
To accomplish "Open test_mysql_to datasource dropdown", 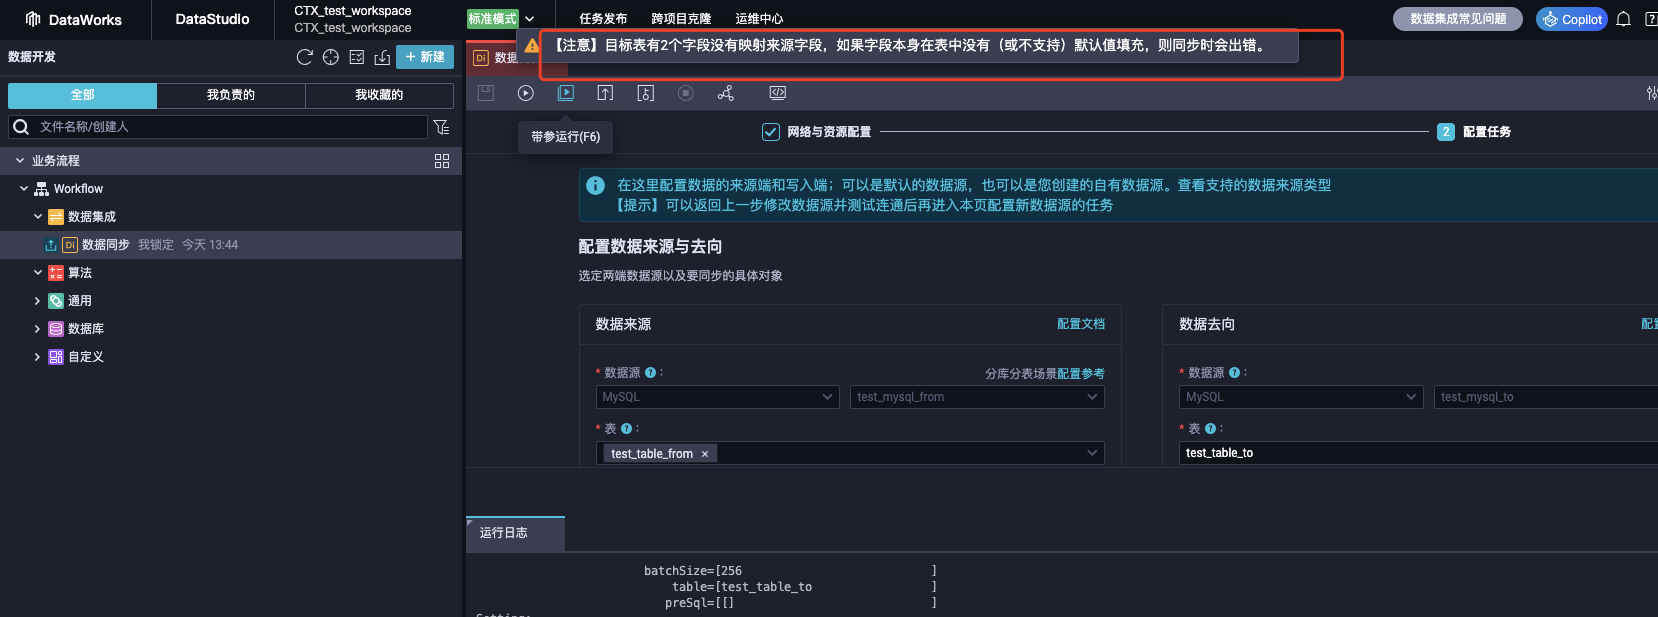I will click(1546, 397).
